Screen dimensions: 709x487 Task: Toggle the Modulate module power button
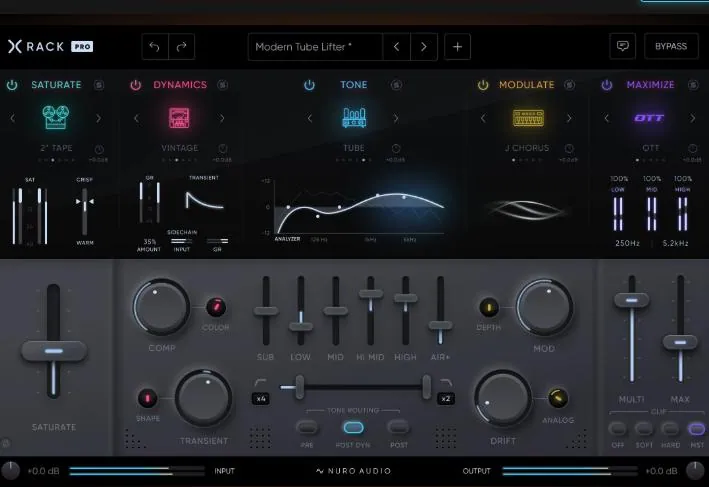pyautogui.click(x=483, y=85)
